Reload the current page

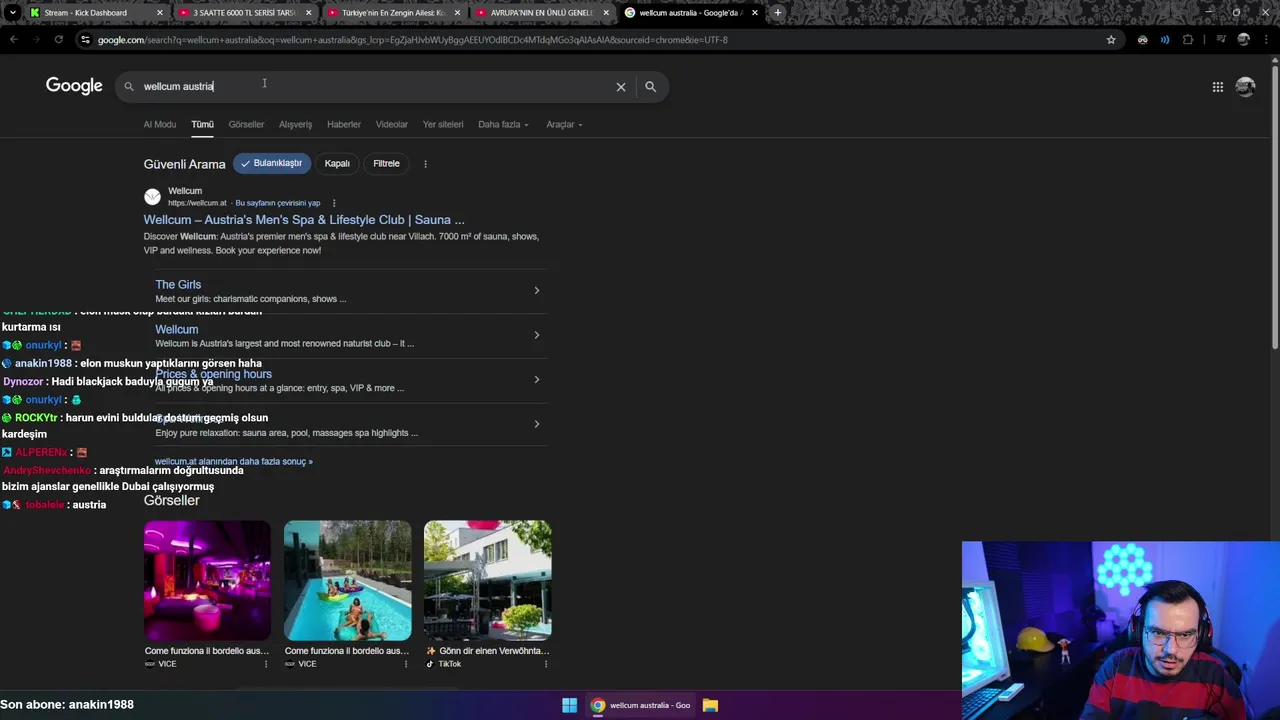[59, 40]
